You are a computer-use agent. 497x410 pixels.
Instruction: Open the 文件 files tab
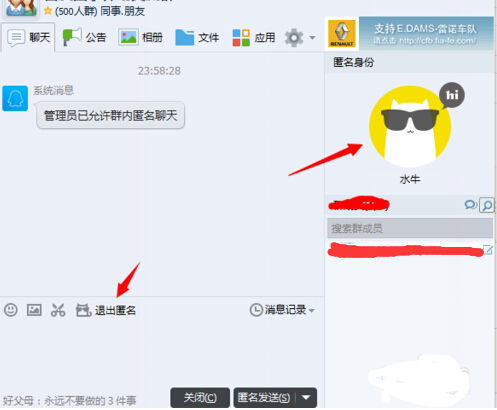pos(197,37)
